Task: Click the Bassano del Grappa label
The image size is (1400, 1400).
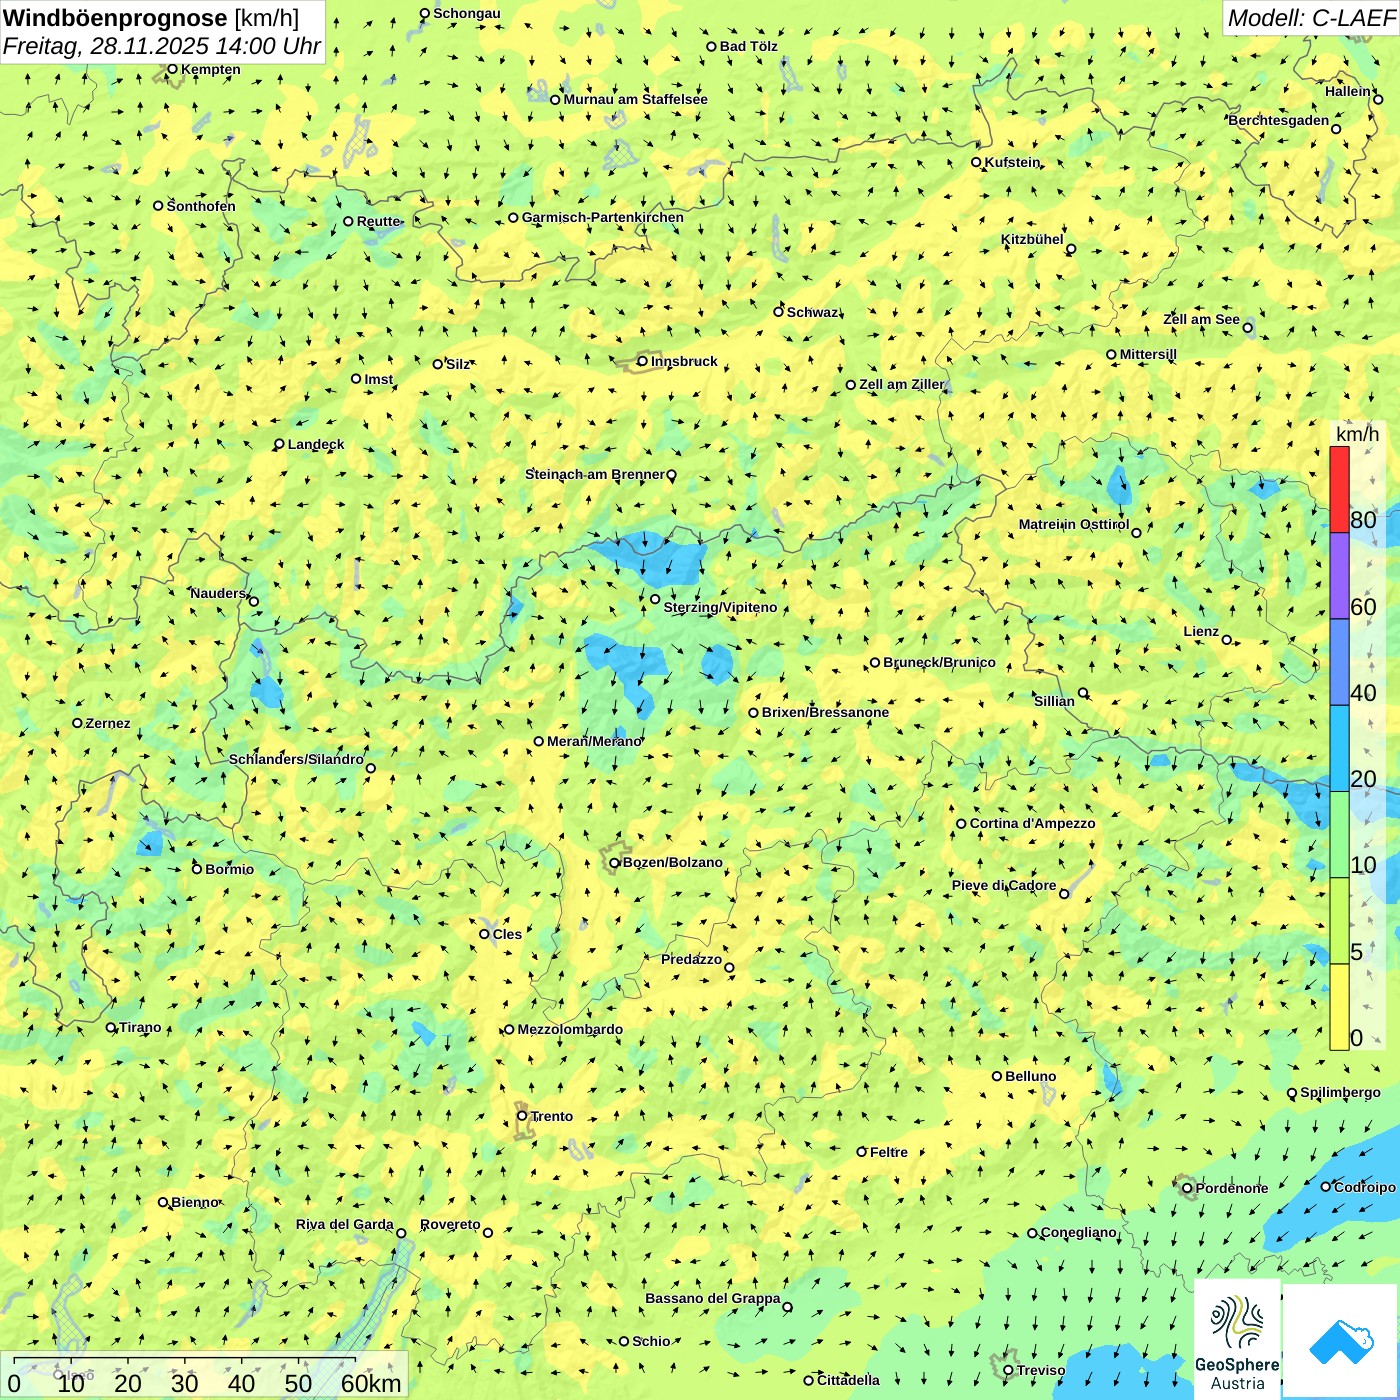Action: click(x=713, y=1298)
